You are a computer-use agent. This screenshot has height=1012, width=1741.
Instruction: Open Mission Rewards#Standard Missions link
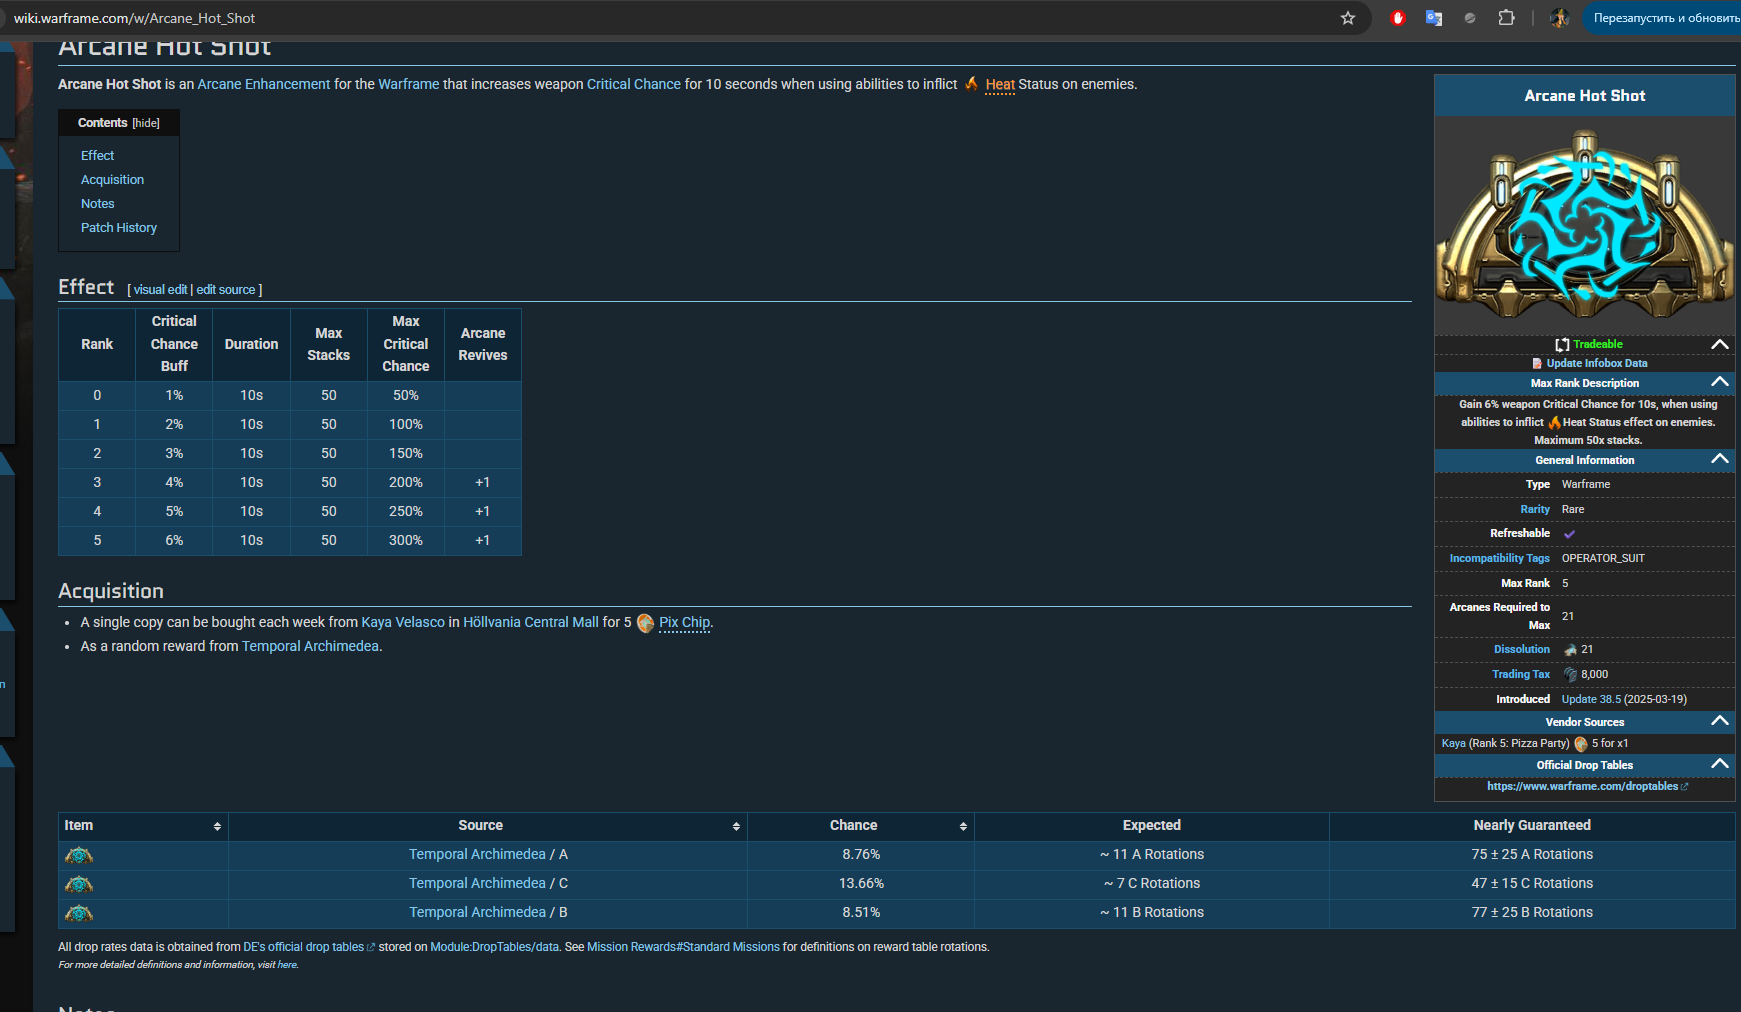point(683,947)
